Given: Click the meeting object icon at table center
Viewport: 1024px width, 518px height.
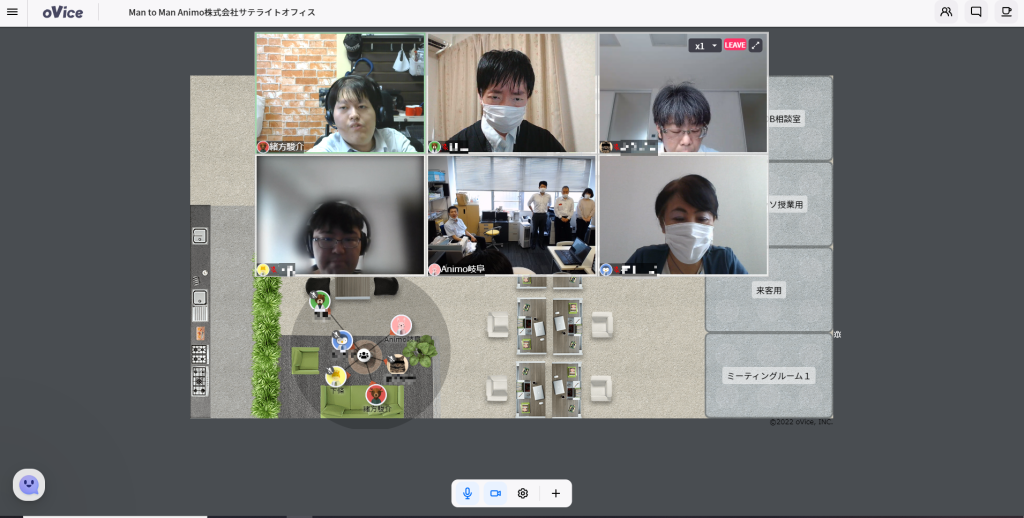Looking at the screenshot, I should coord(364,355).
